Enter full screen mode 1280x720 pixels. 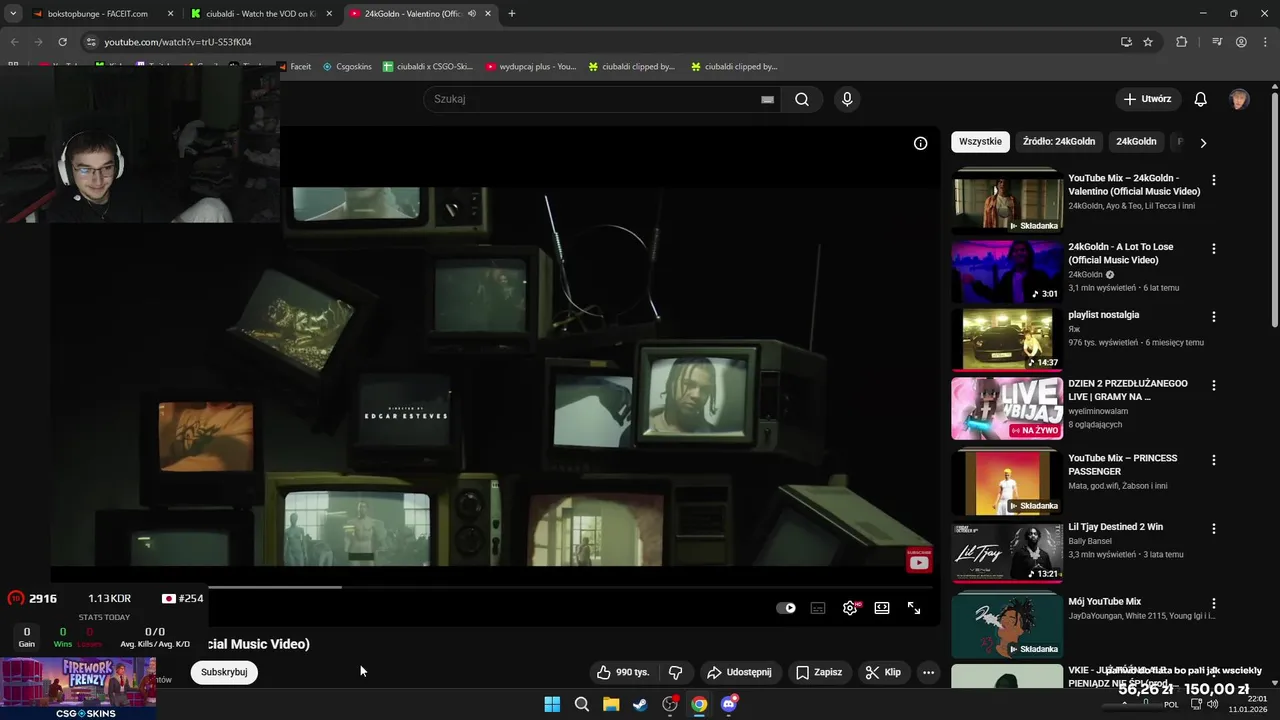click(914, 608)
